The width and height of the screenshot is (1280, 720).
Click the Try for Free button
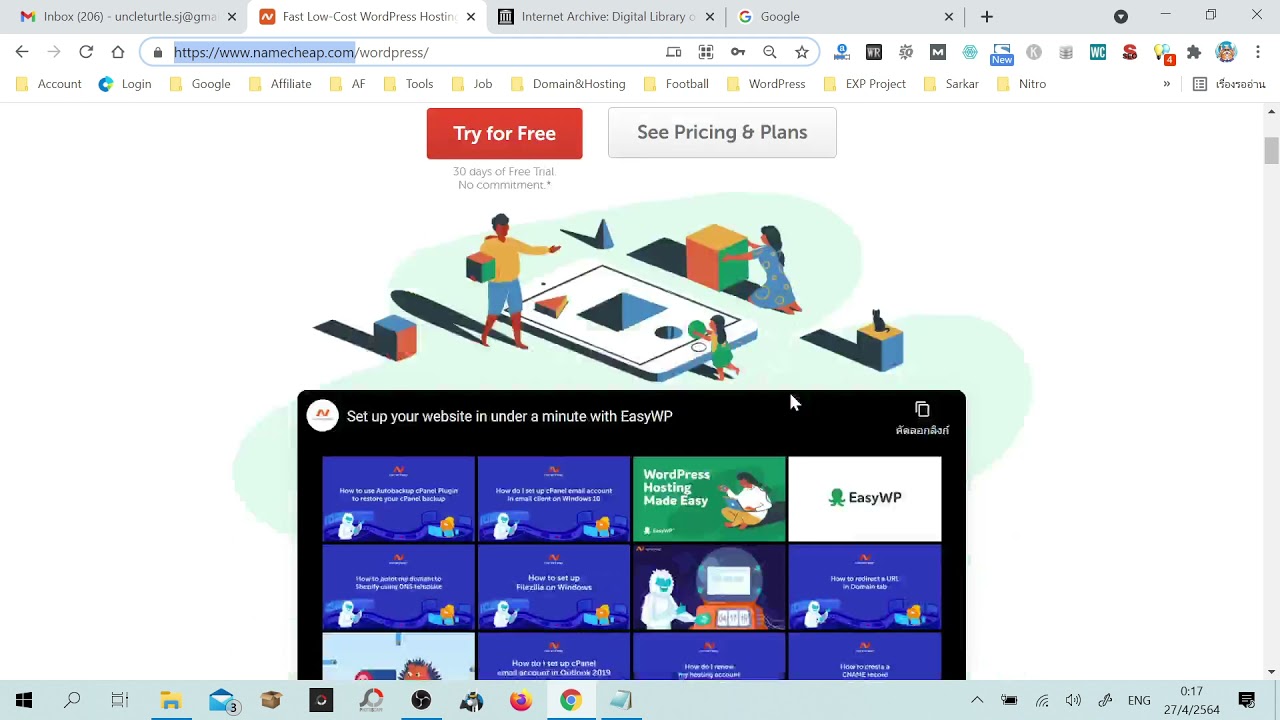coord(504,133)
